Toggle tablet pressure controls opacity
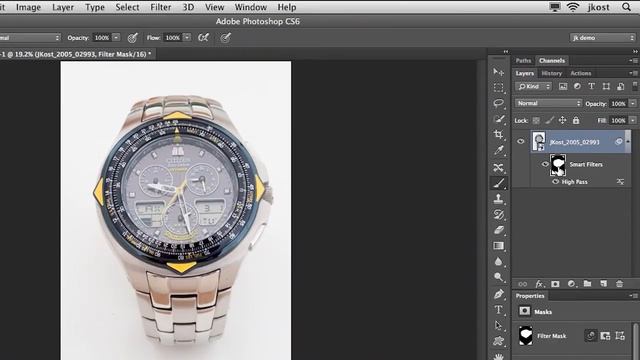The width and height of the screenshot is (640, 360). pyautogui.click(x=132, y=38)
